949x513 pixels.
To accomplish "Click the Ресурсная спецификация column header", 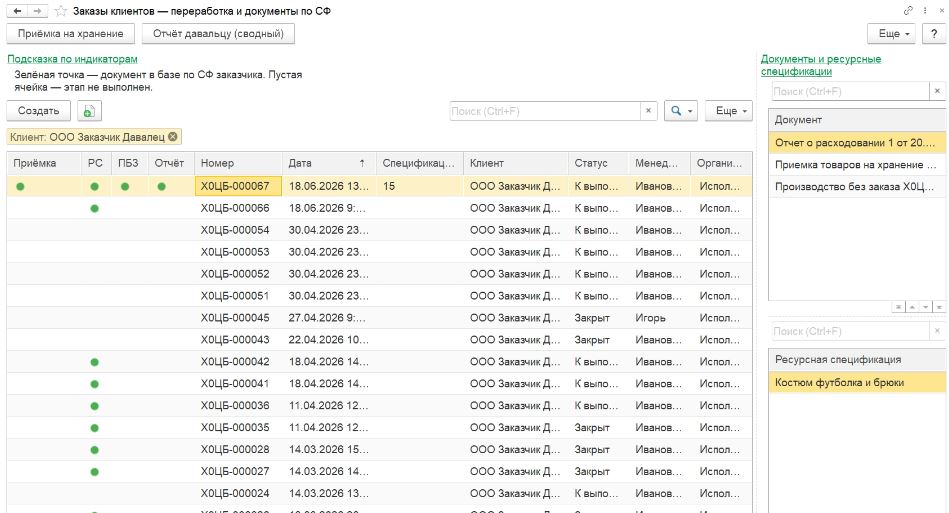I will click(x=857, y=359).
